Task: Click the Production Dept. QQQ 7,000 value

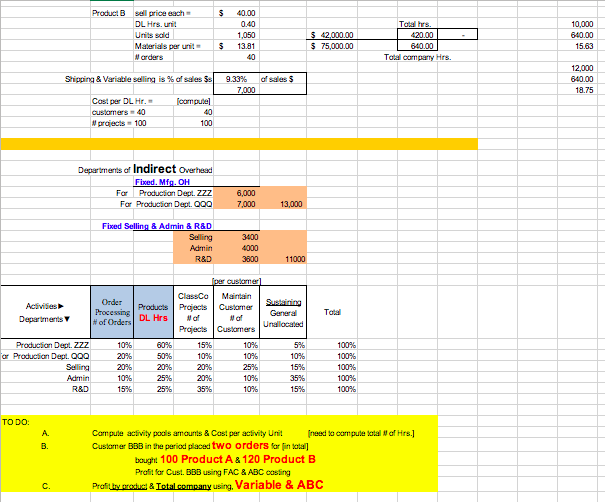Action: coord(246,204)
